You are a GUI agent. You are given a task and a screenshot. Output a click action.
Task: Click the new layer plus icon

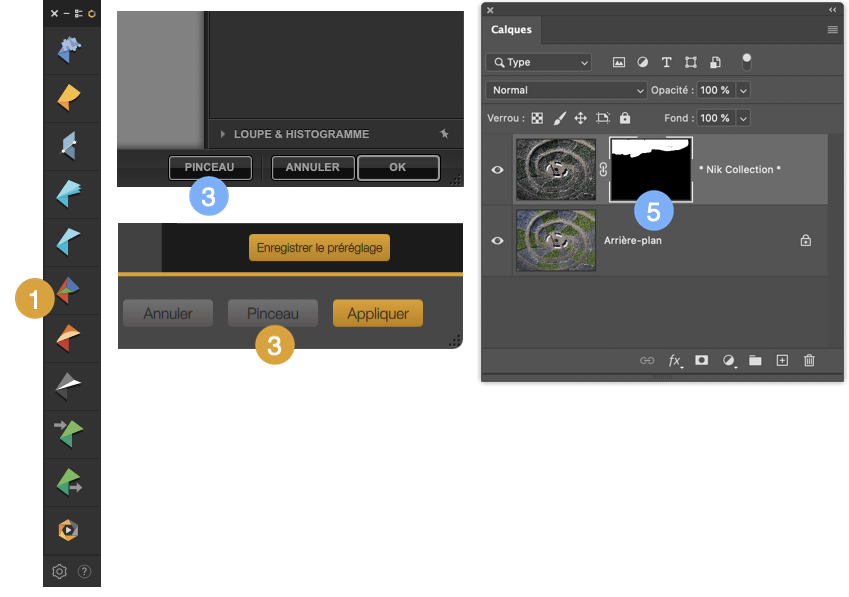coord(782,360)
